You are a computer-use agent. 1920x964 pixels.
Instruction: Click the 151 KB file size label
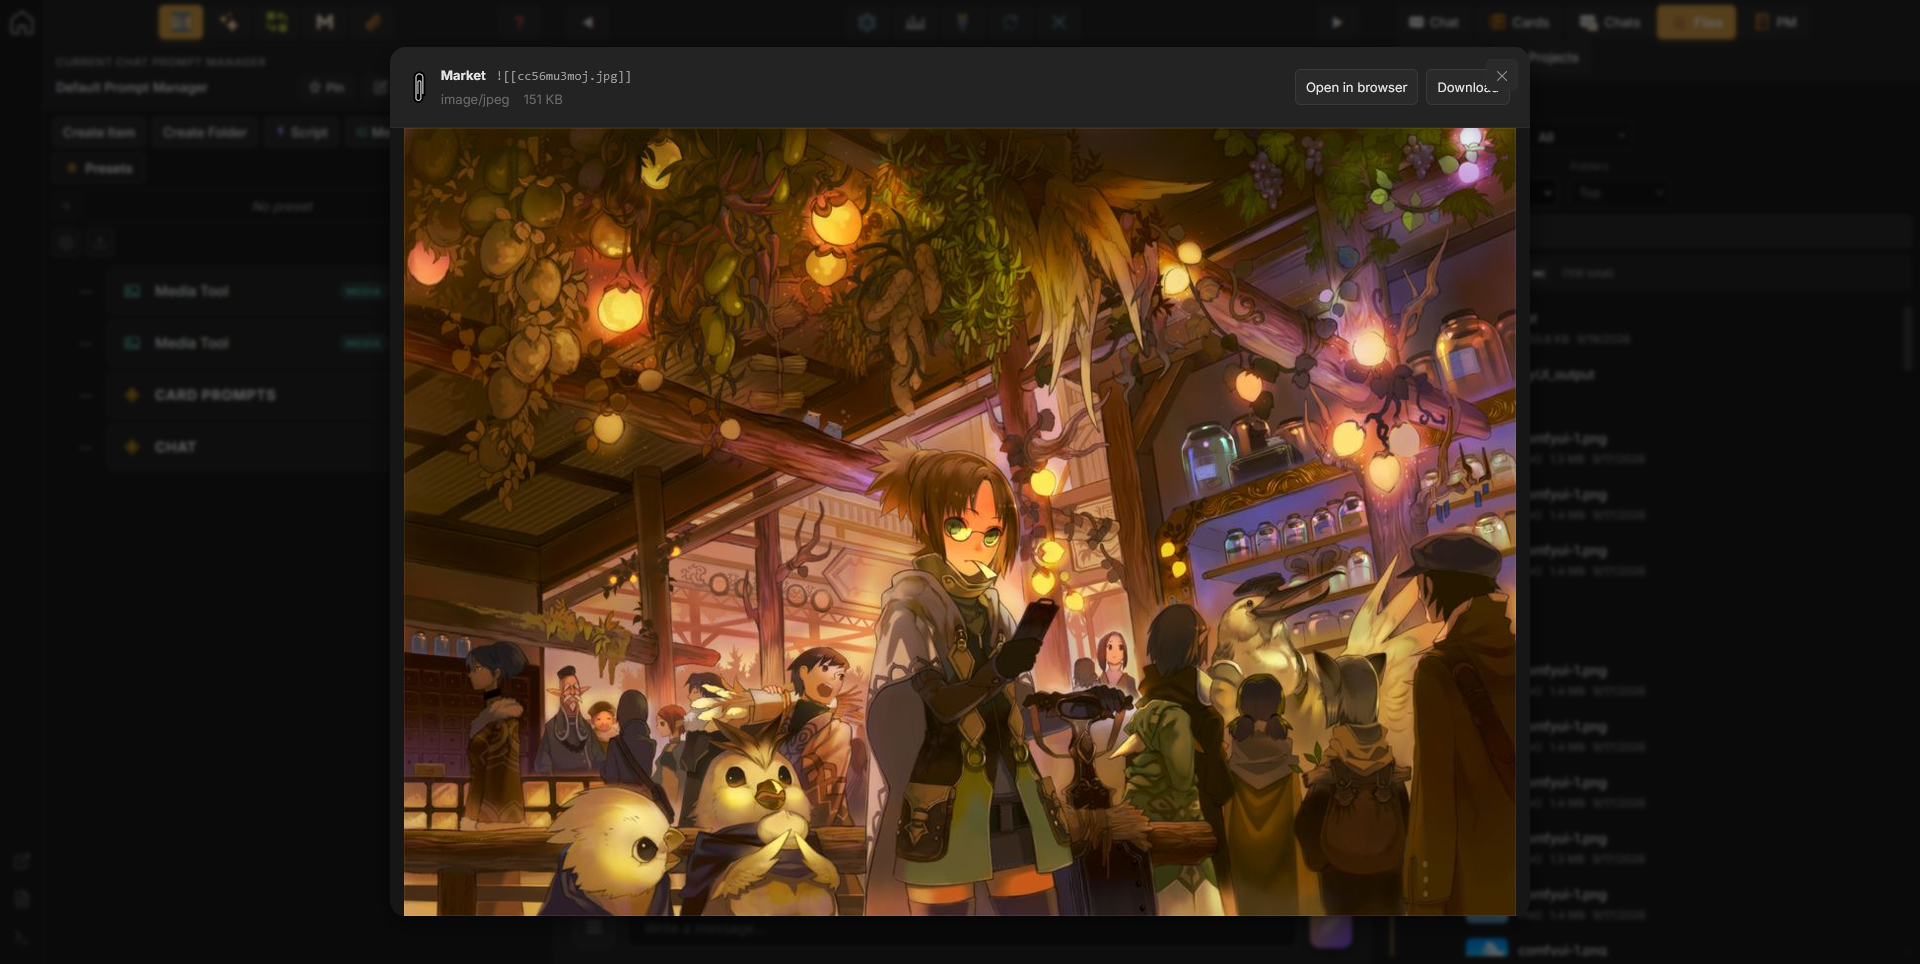543,99
